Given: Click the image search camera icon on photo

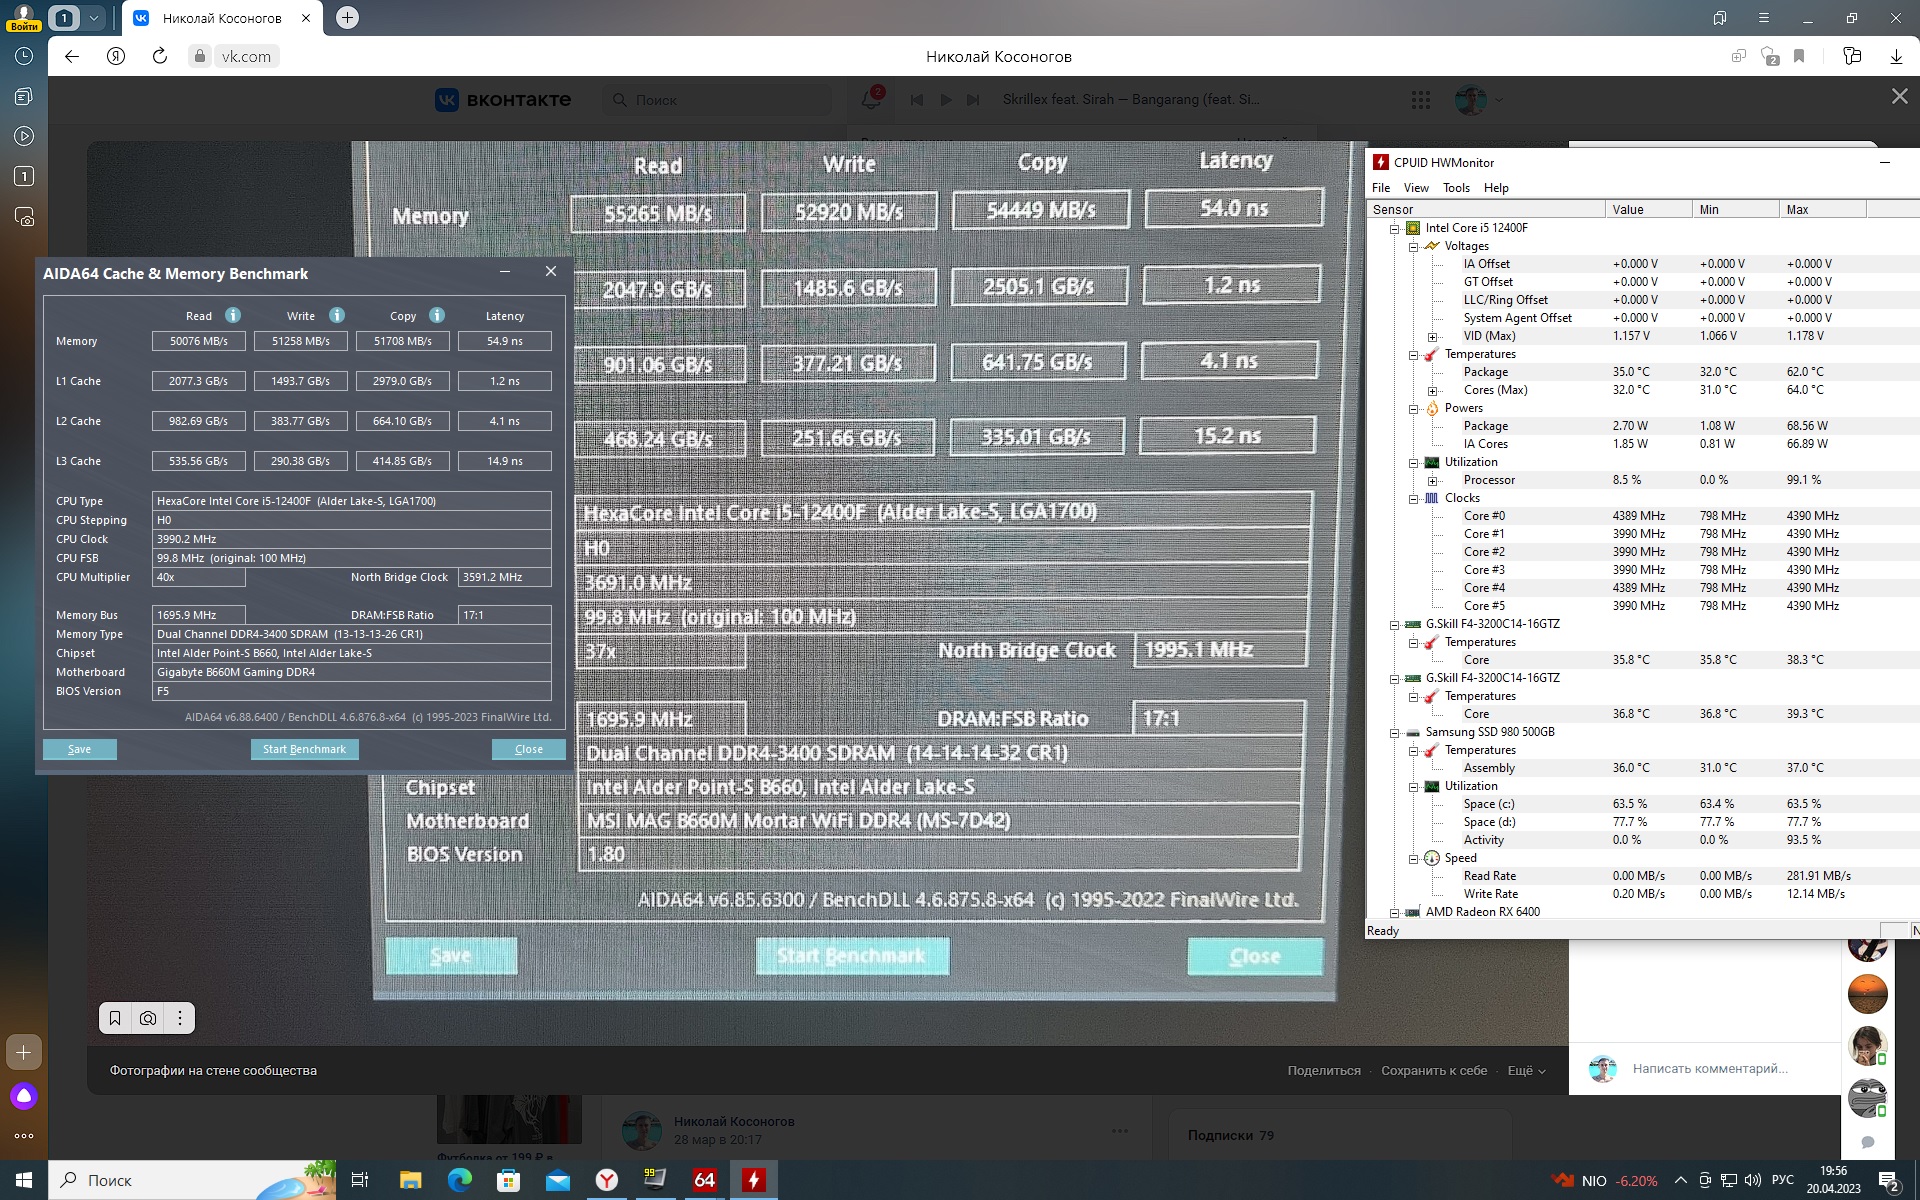Looking at the screenshot, I should (148, 1018).
